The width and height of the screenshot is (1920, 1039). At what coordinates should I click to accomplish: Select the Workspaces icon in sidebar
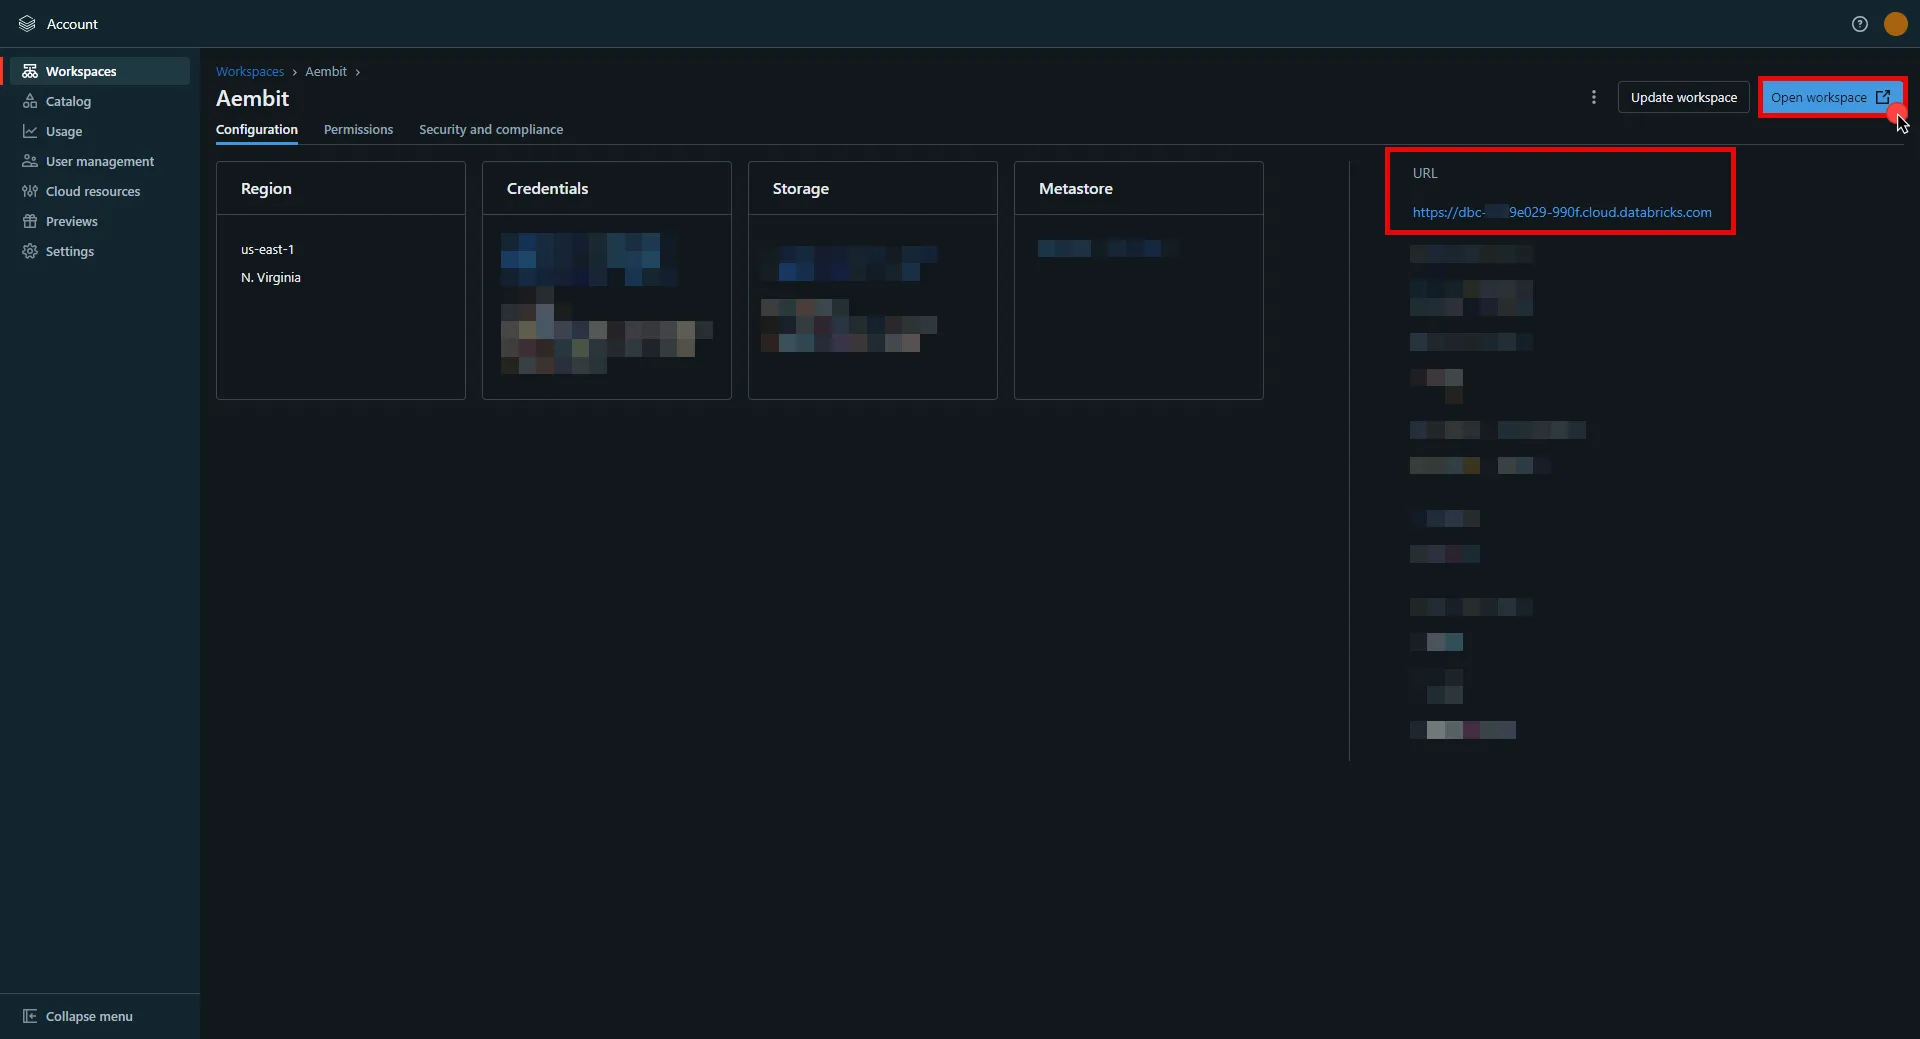[30, 71]
